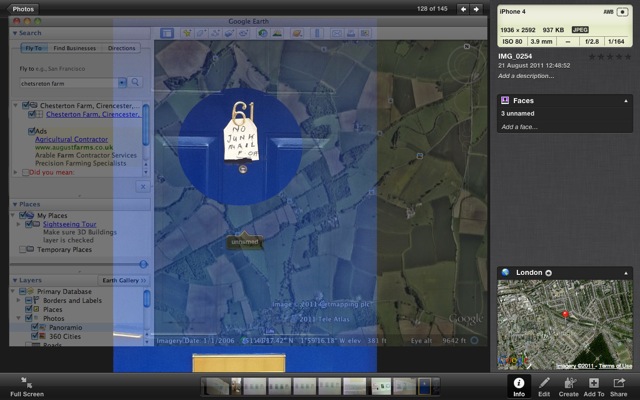
Task: Click the print icon in Google Earth
Action: (x=351, y=33)
